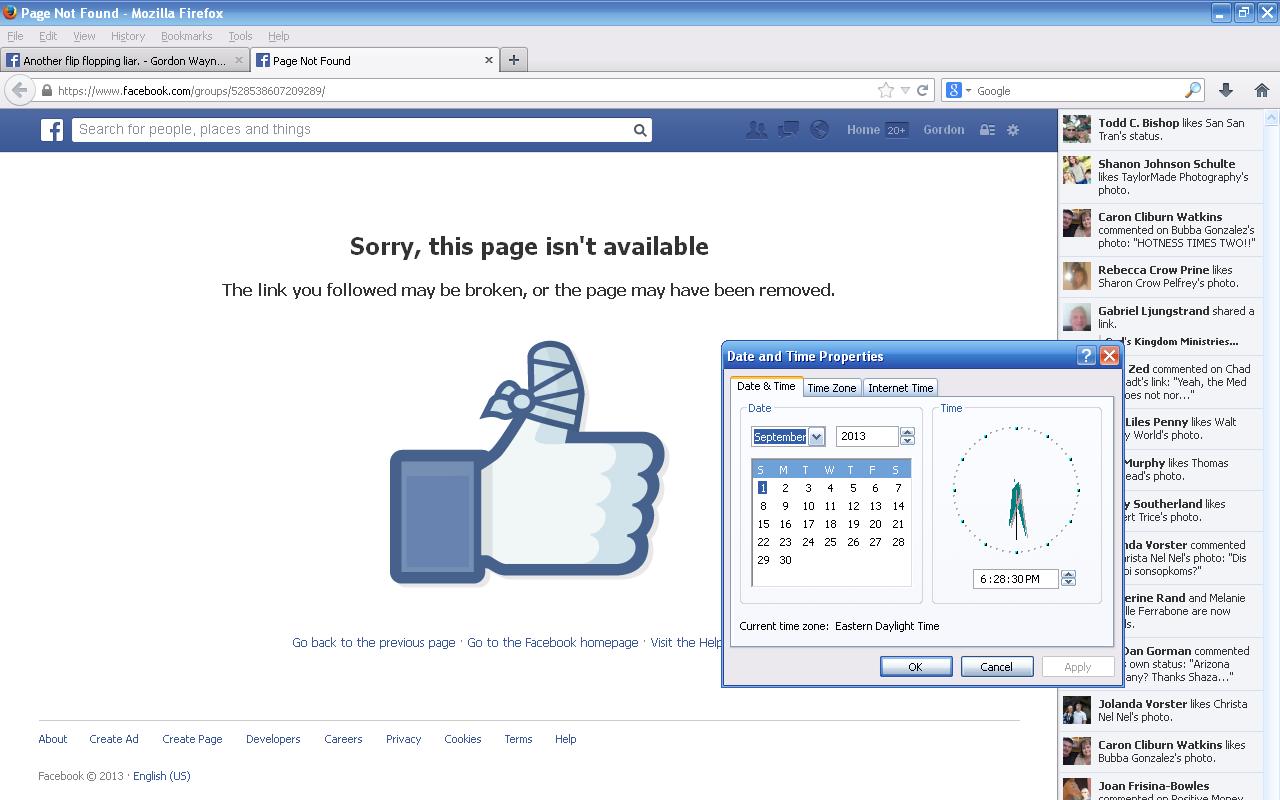Click the Facebook logo icon
Viewport: 1280px width, 800px height.
[52, 130]
